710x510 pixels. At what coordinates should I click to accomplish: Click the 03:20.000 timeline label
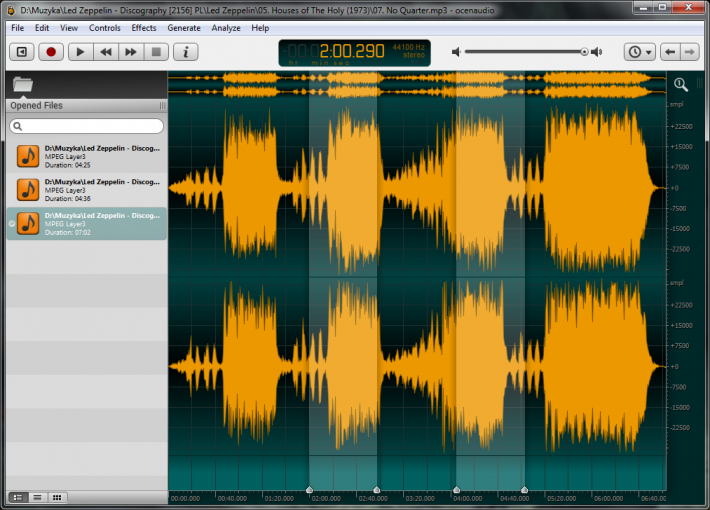coord(420,499)
